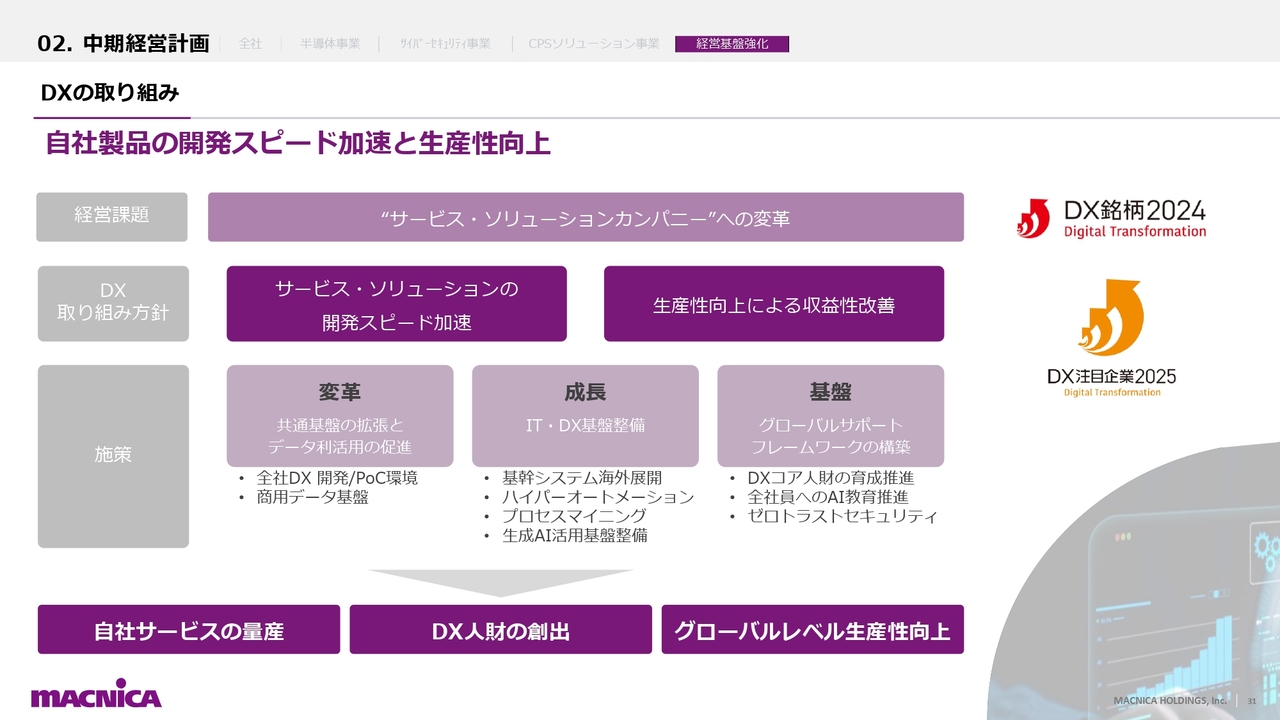1280x720 pixels.
Task: Select the 成長 IT・DX基盤整備 card
Action: click(585, 416)
